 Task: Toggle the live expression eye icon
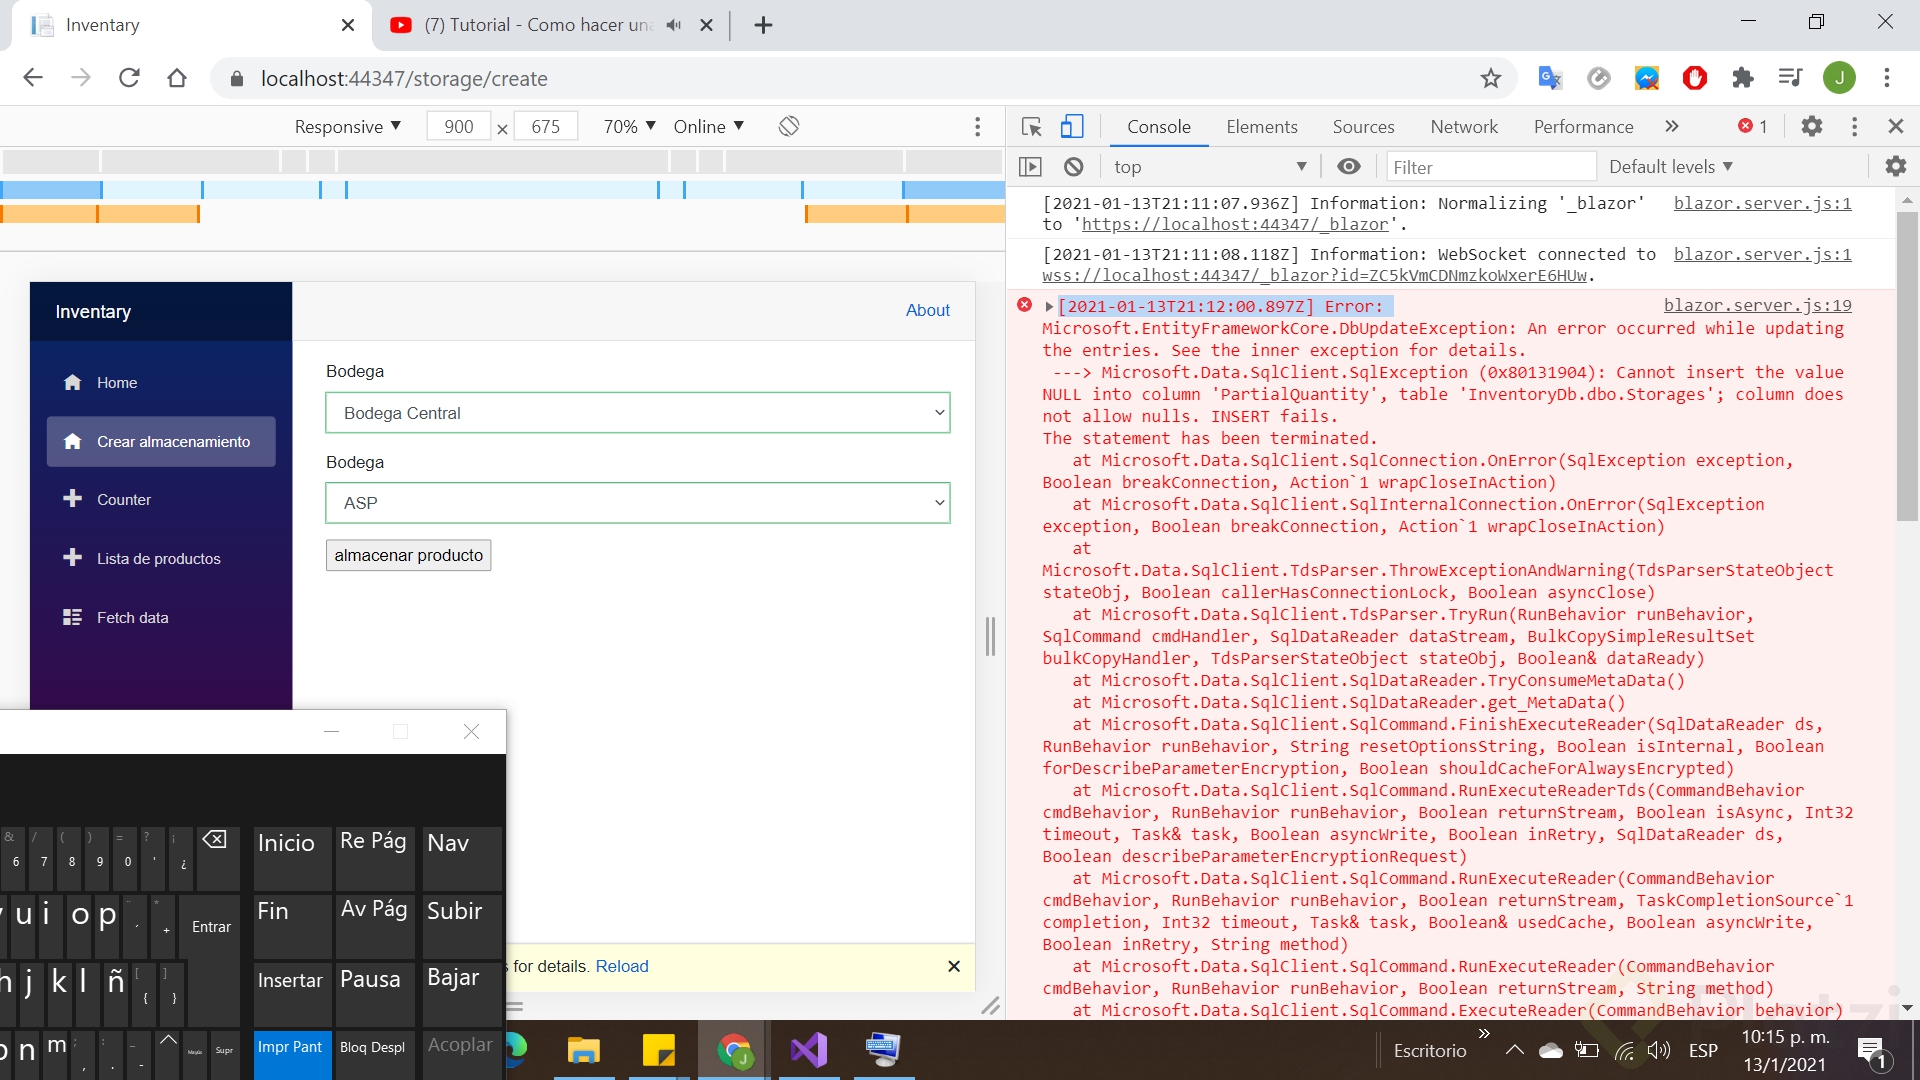click(x=1348, y=167)
